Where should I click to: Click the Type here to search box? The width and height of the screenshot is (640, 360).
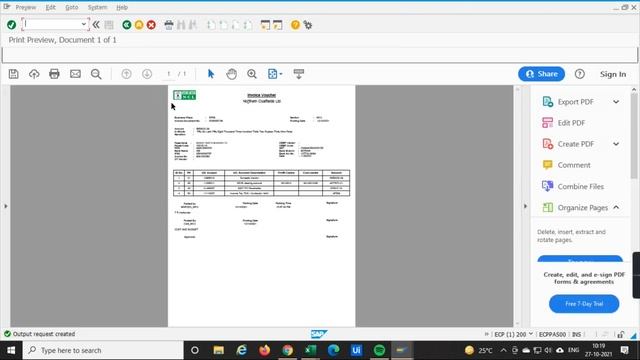103,350
